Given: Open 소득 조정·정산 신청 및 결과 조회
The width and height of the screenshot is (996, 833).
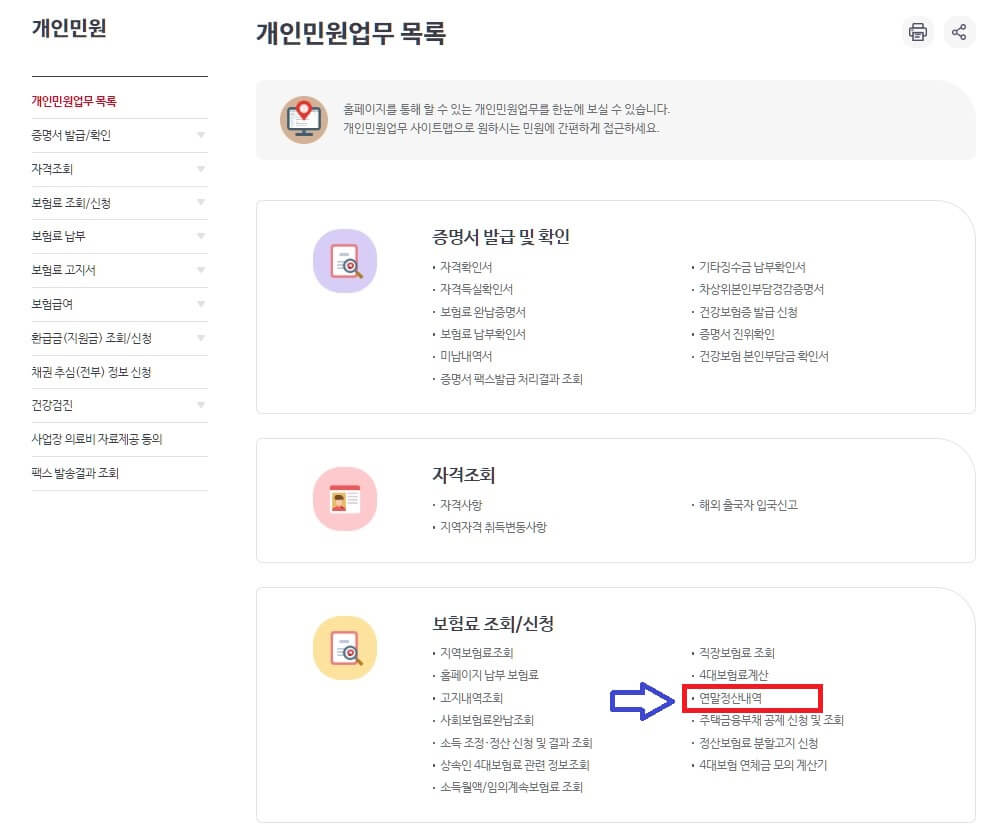Looking at the screenshot, I should pos(516,743).
